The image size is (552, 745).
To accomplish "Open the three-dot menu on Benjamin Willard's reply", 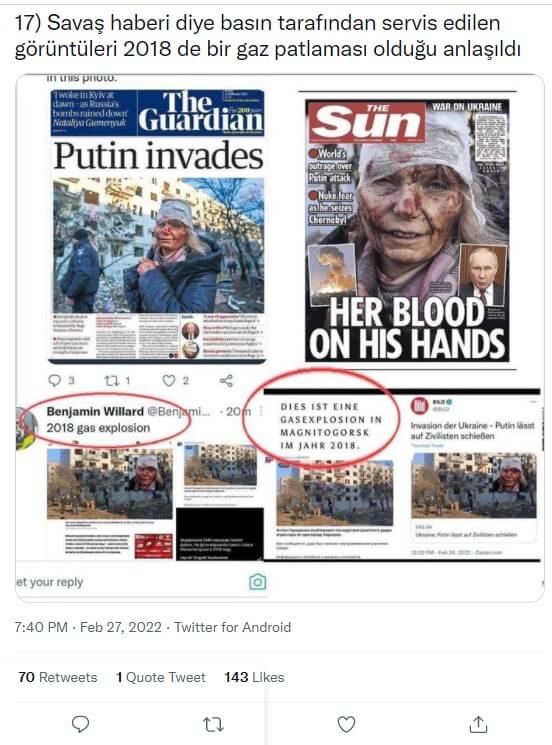I will (260, 411).
